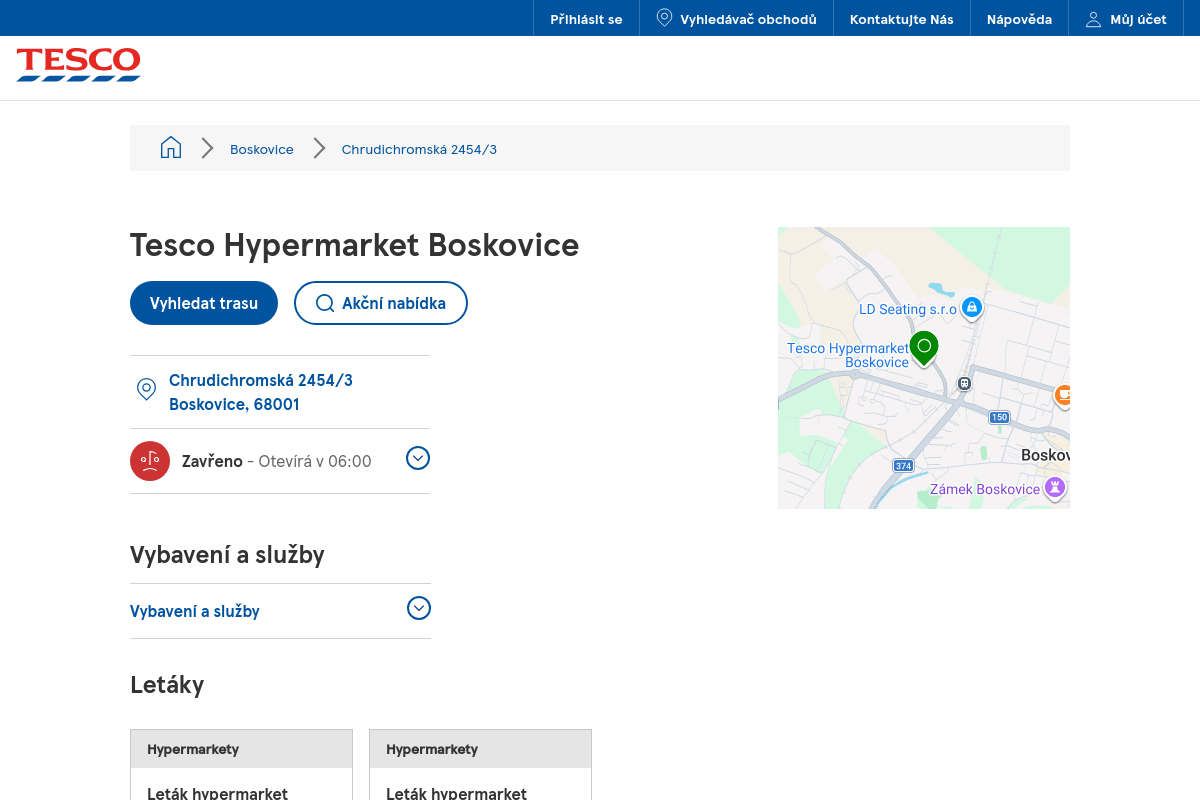Click the 'Zámek Boskovice' map label

tap(985, 489)
